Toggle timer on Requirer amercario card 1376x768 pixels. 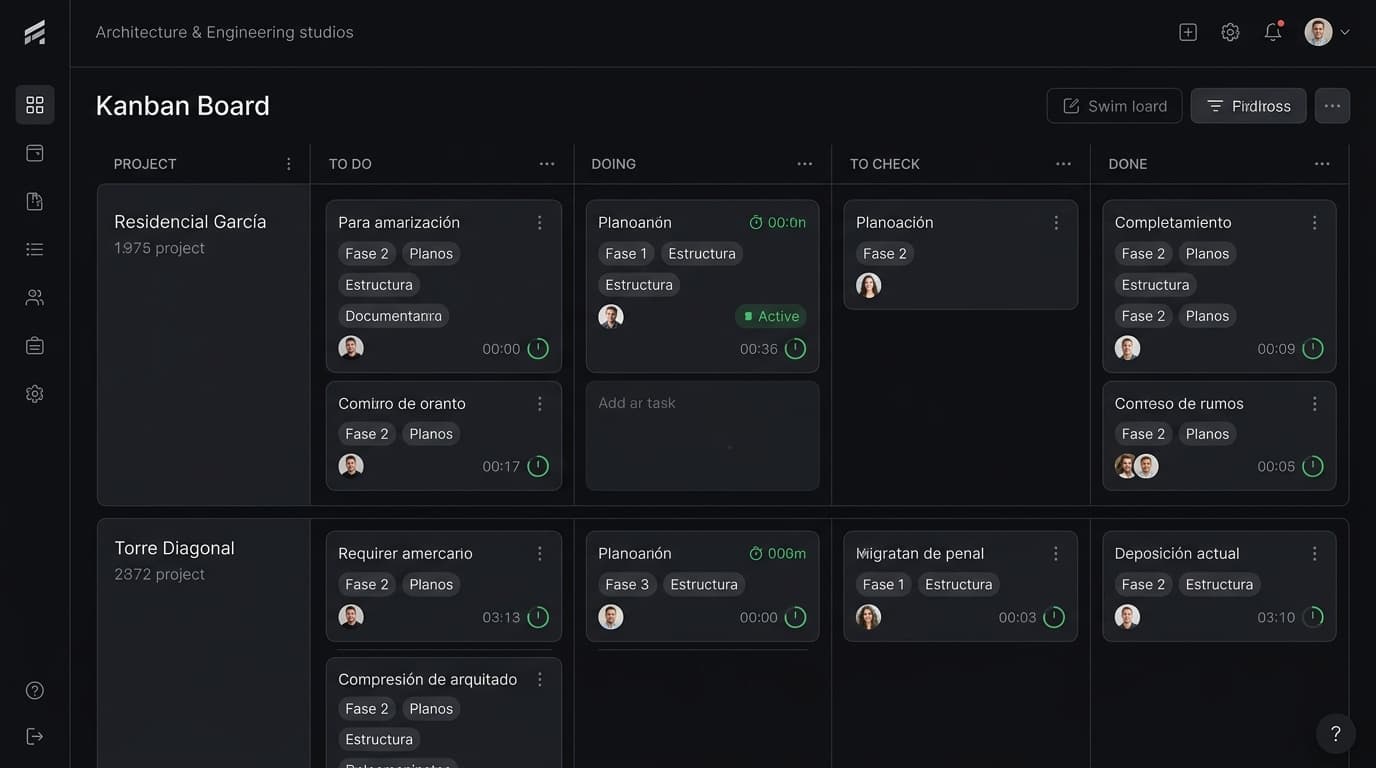pos(538,617)
